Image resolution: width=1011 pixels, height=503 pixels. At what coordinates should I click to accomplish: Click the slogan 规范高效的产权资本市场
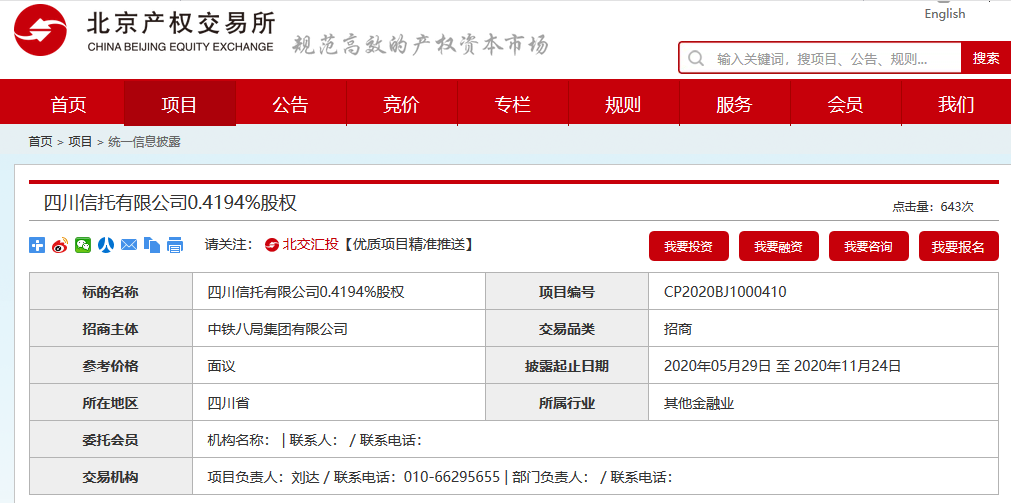421,44
